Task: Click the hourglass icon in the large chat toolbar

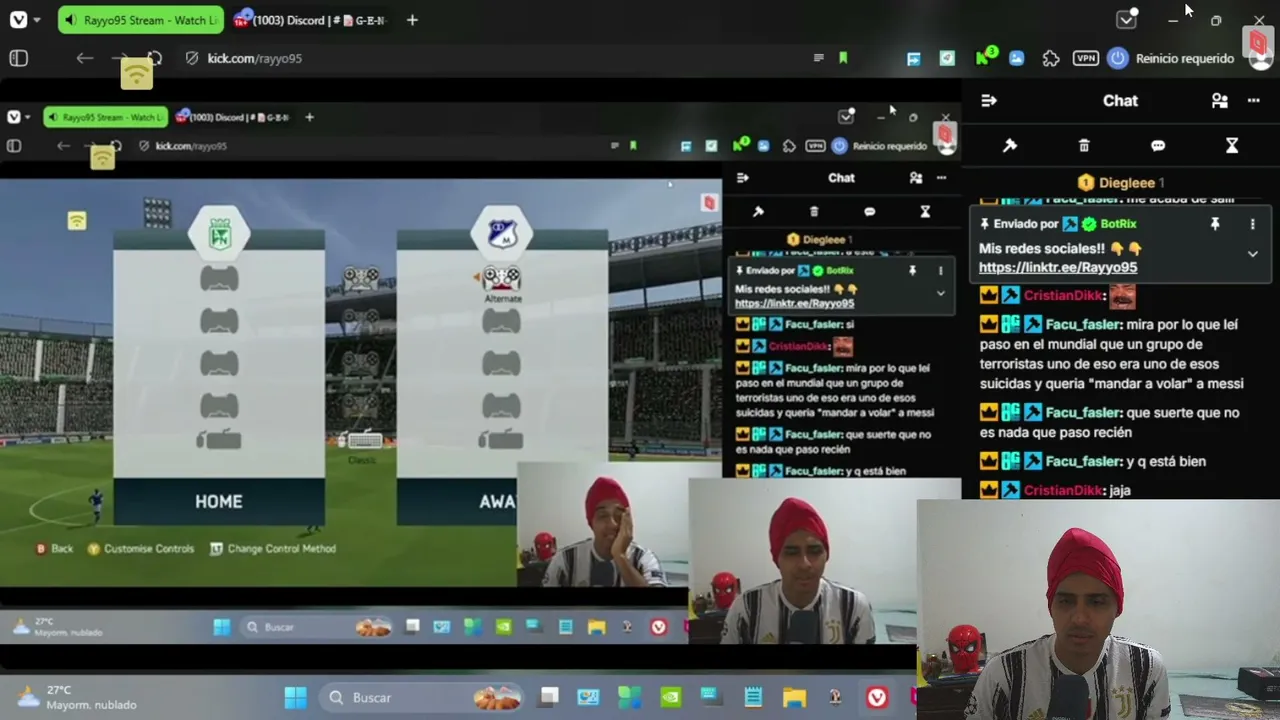Action: click(1232, 145)
